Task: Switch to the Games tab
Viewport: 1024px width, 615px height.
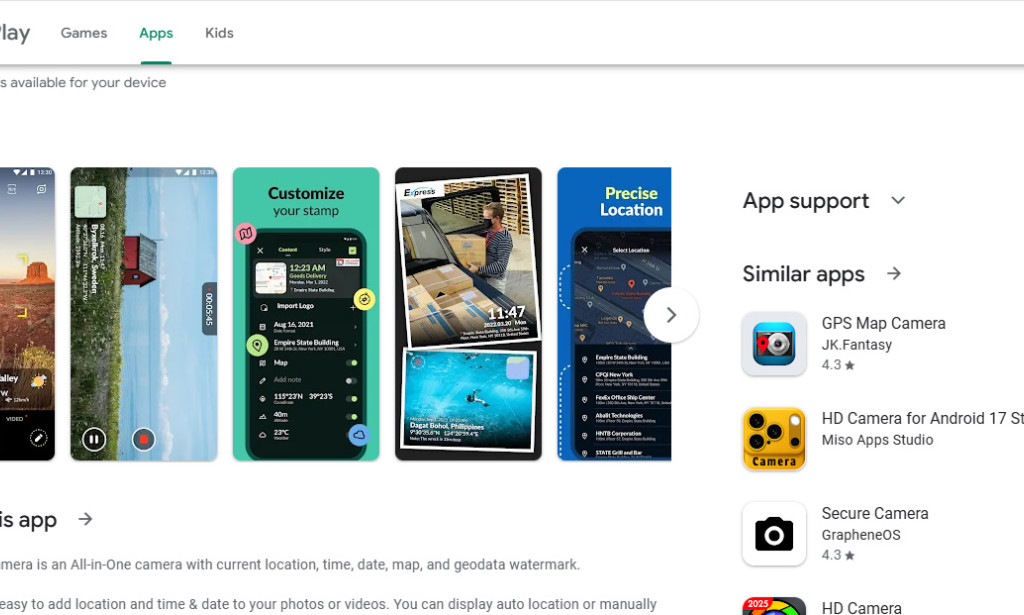Action: click(x=84, y=33)
